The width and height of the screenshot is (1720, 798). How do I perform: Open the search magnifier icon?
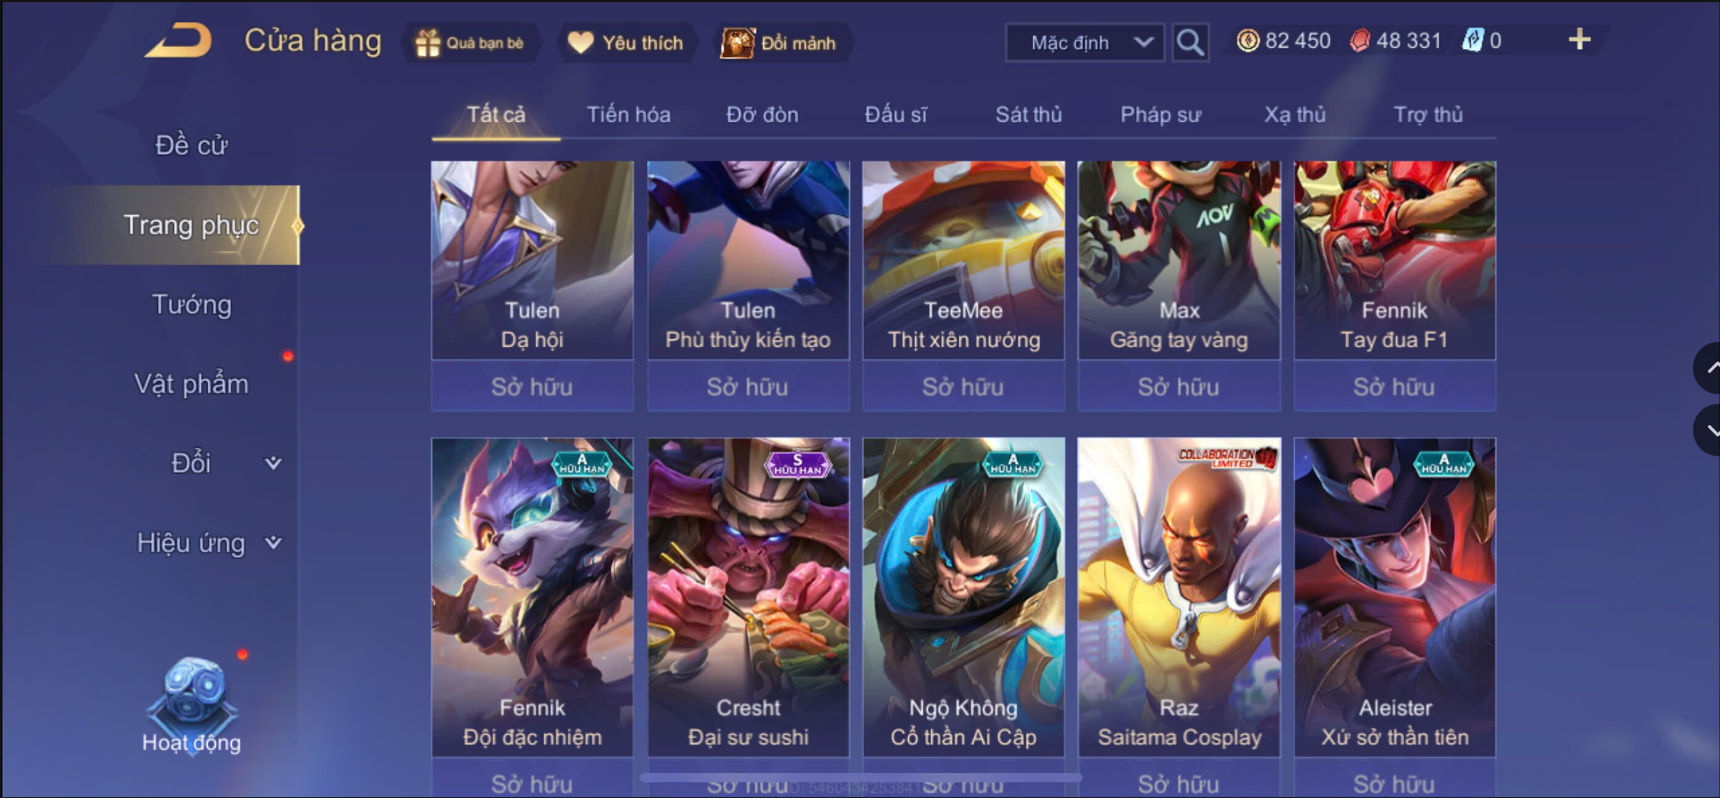pyautogui.click(x=1189, y=42)
